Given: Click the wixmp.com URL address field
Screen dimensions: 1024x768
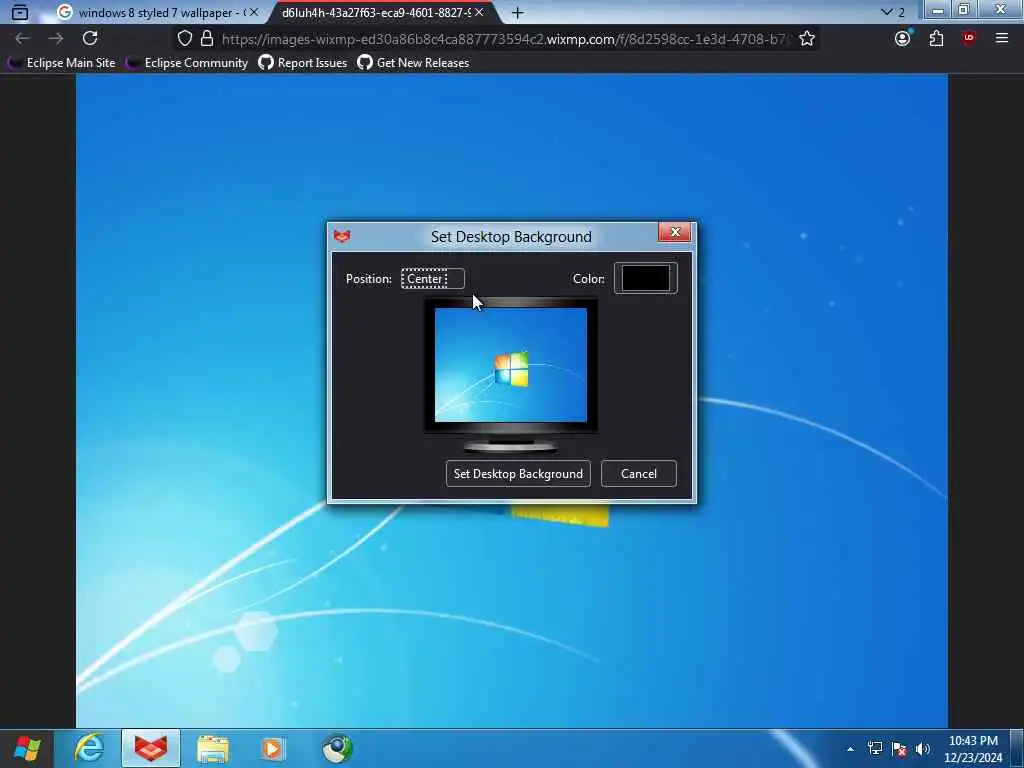Looking at the screenshot, I should click(x=505, y=39).
